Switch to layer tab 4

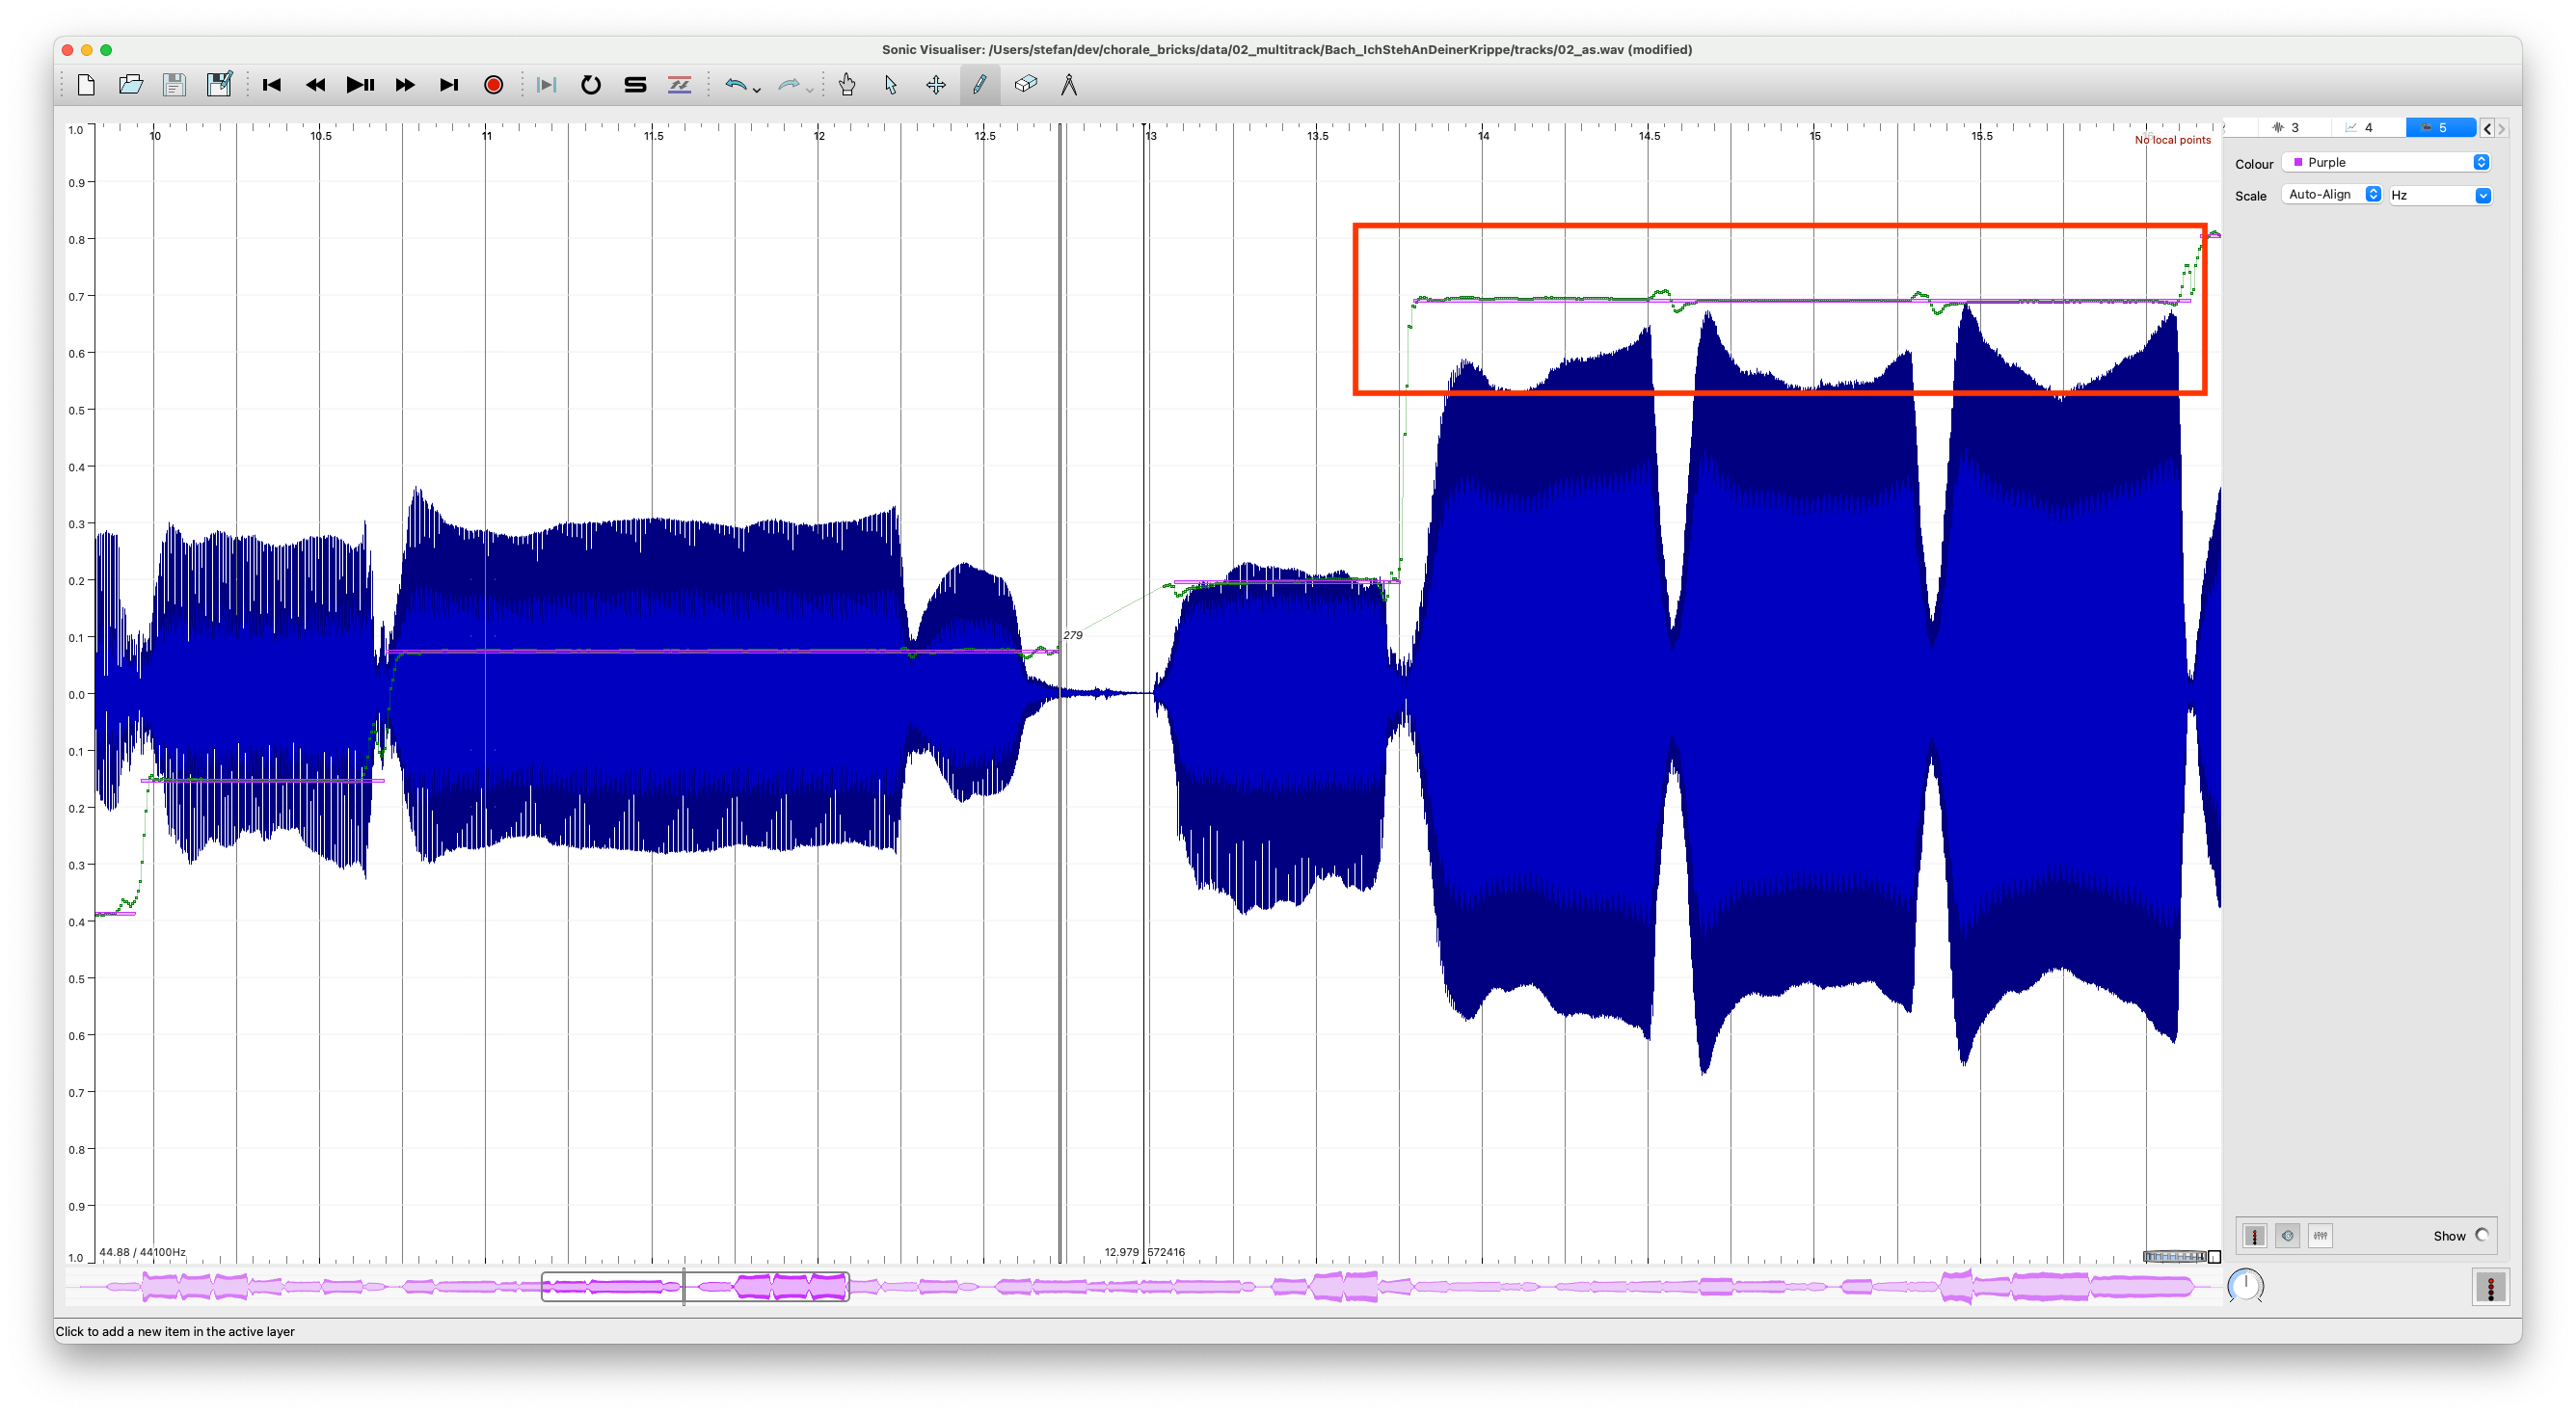point(2360,128)
